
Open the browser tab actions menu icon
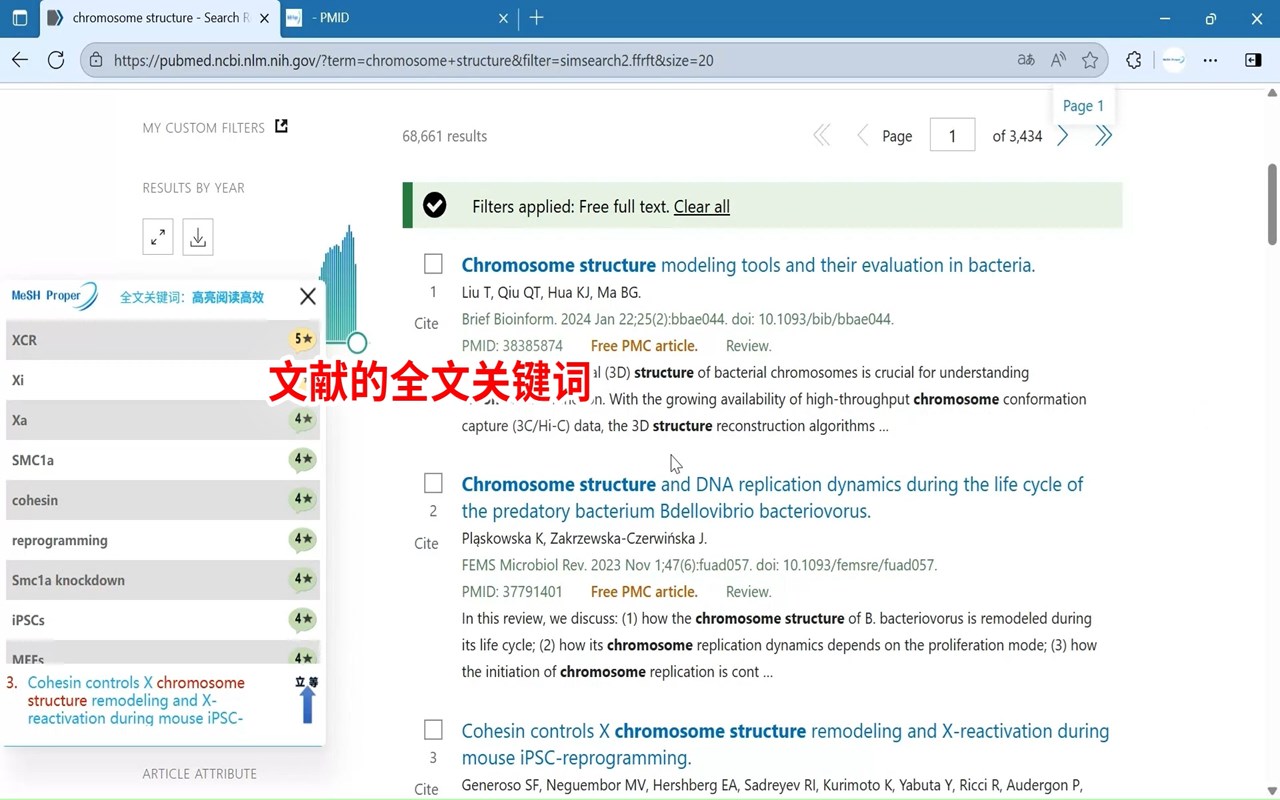[x=19, y=18]
